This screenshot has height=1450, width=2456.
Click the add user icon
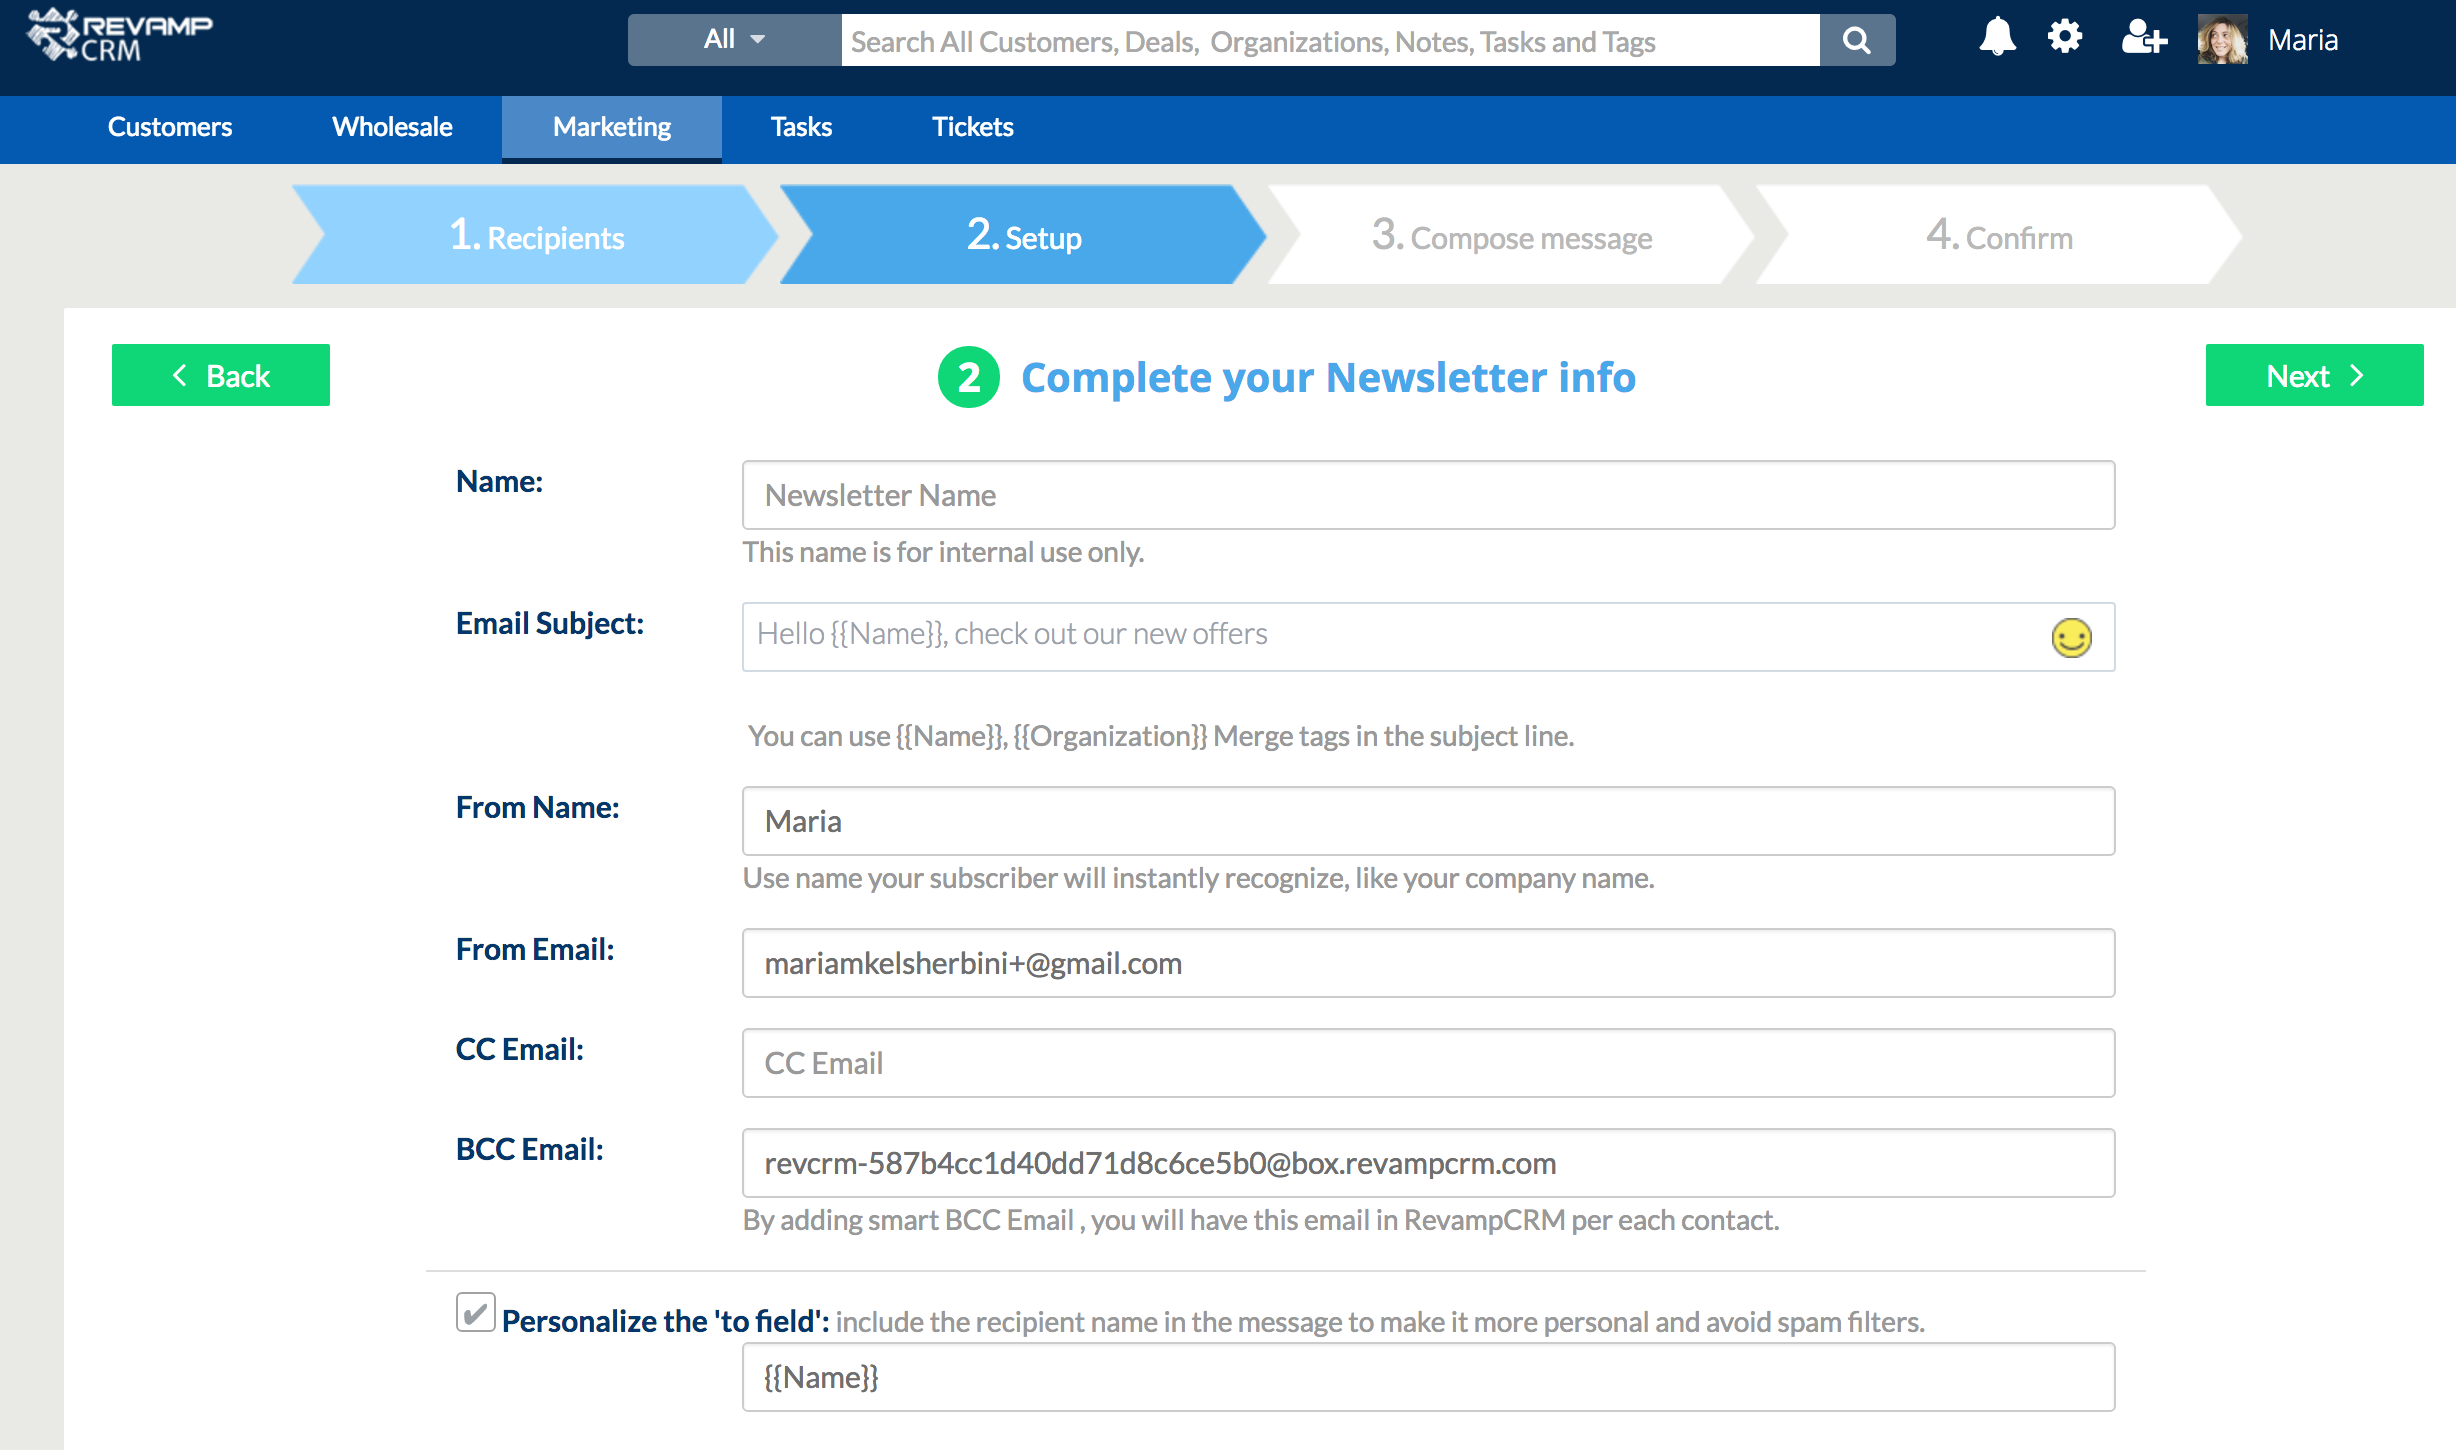pos(2143,38)
